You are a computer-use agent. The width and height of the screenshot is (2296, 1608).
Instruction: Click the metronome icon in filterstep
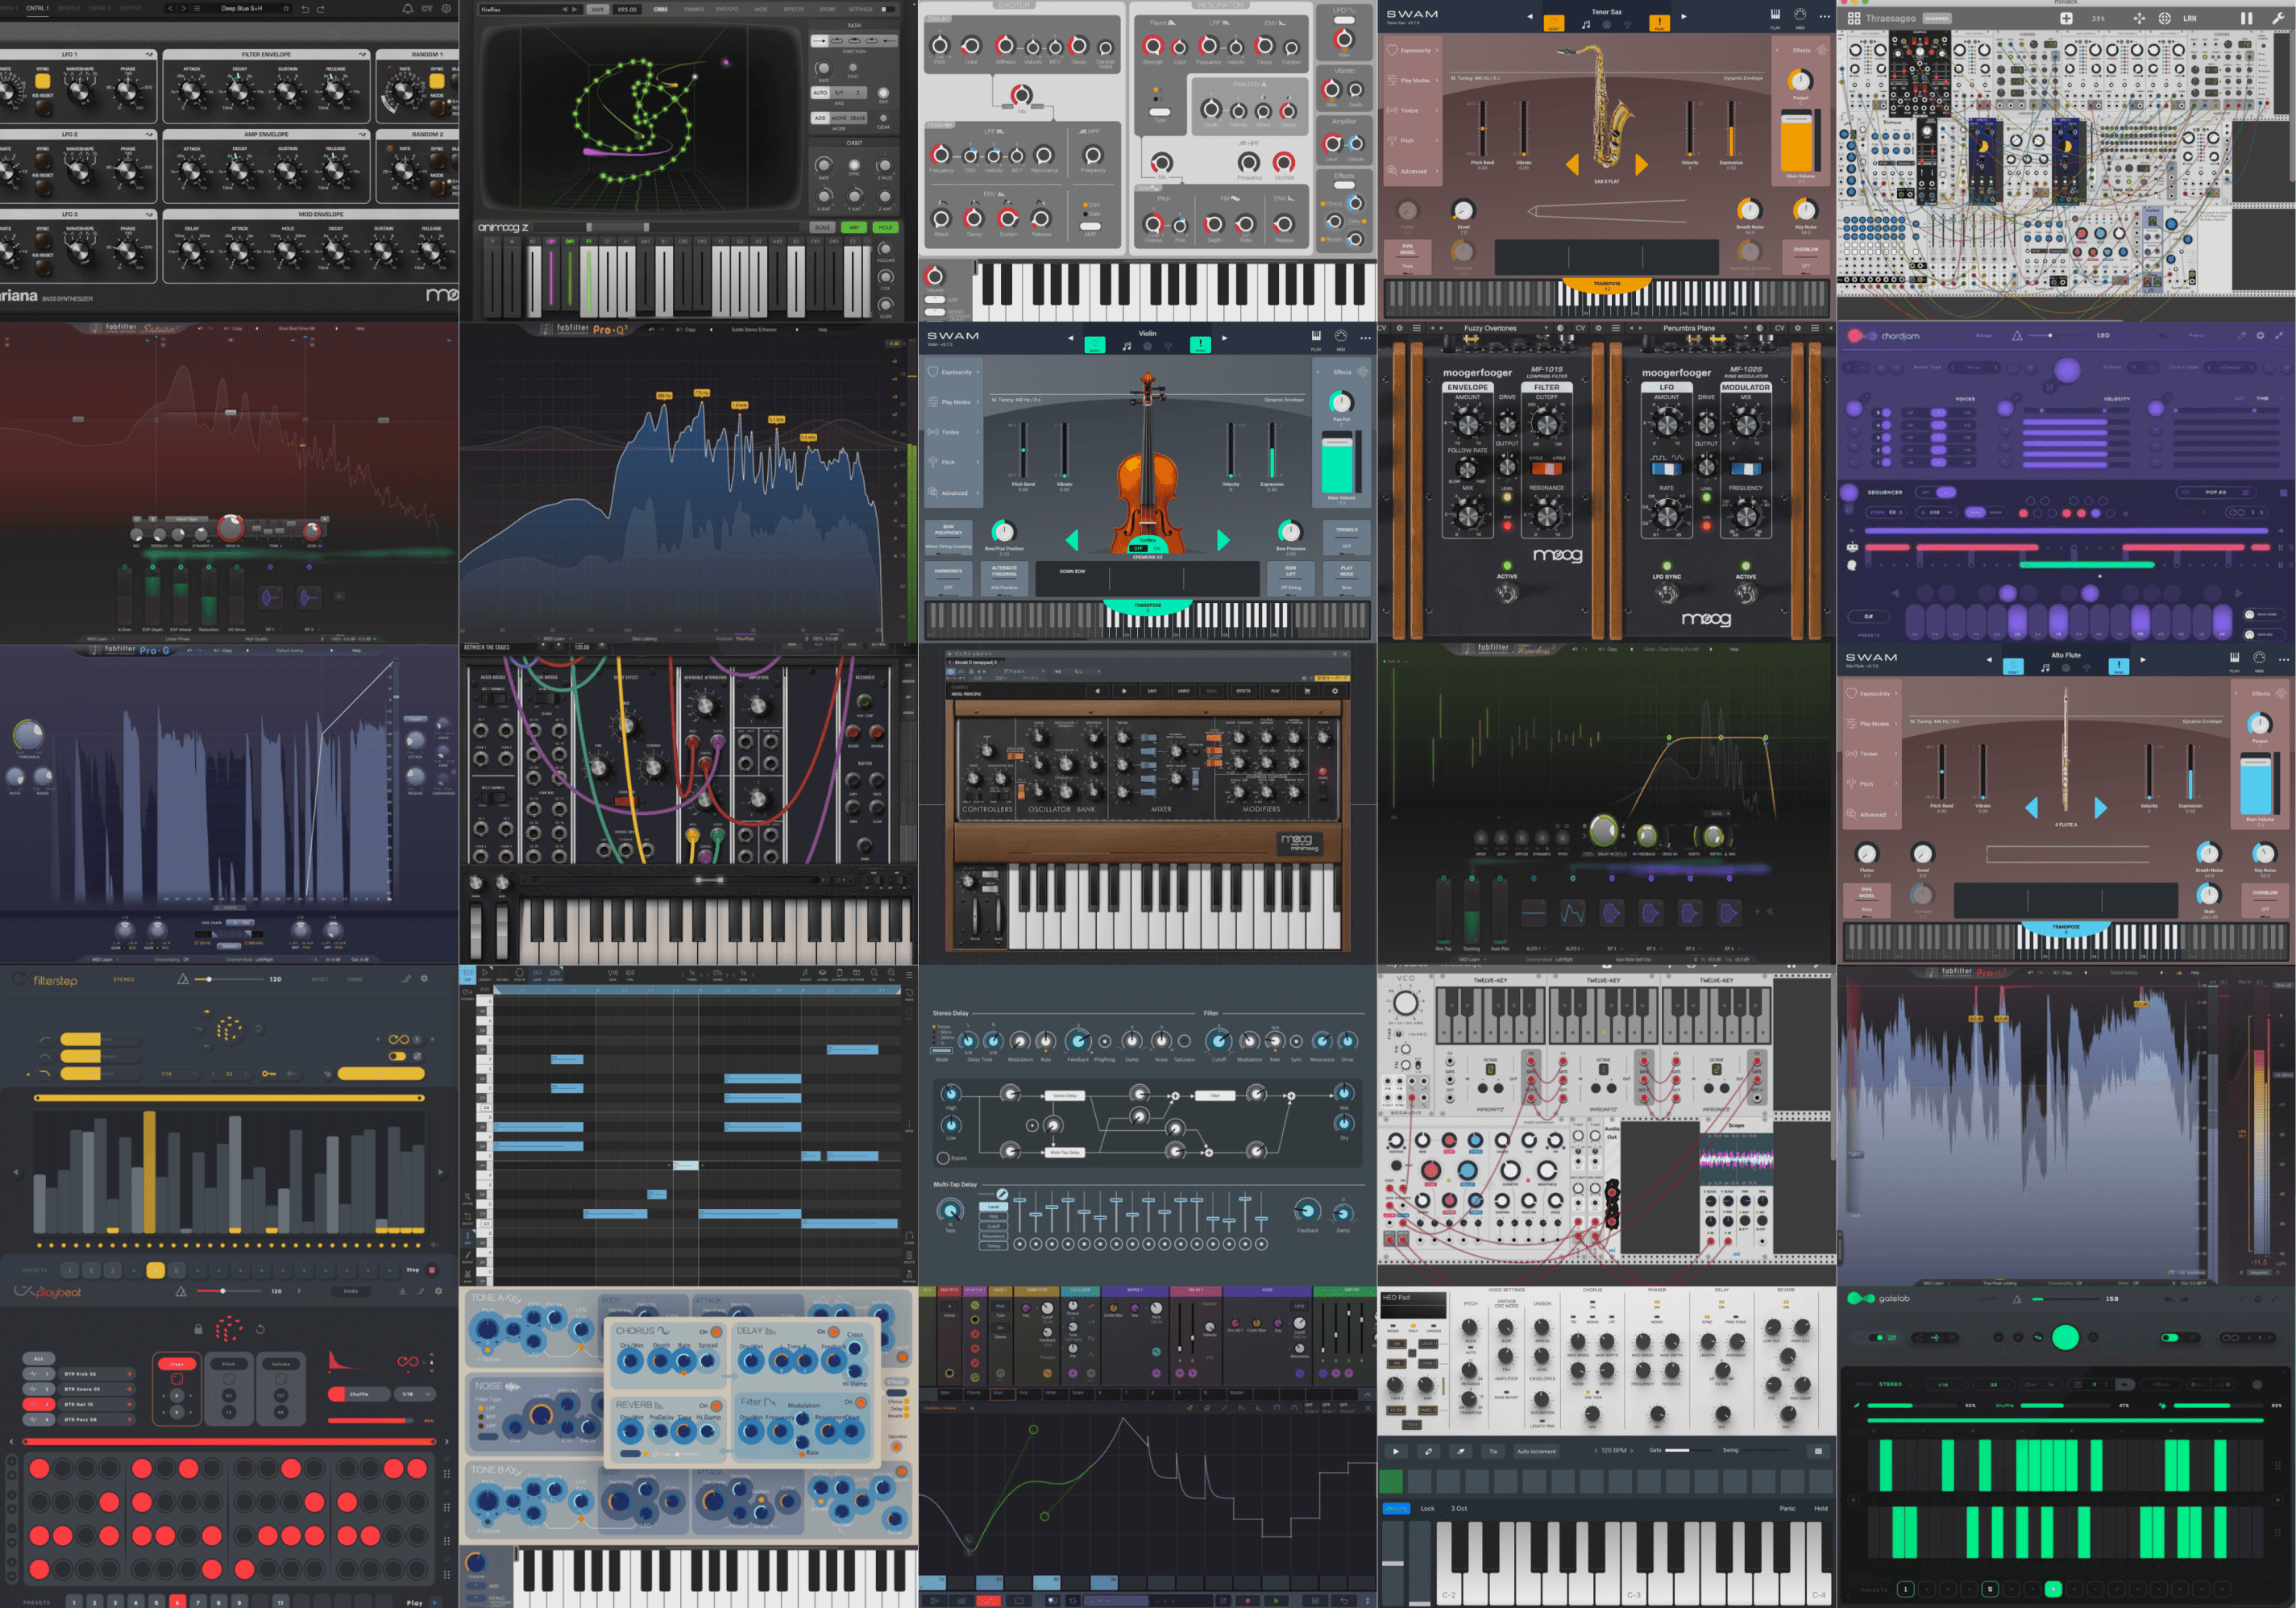183,979
